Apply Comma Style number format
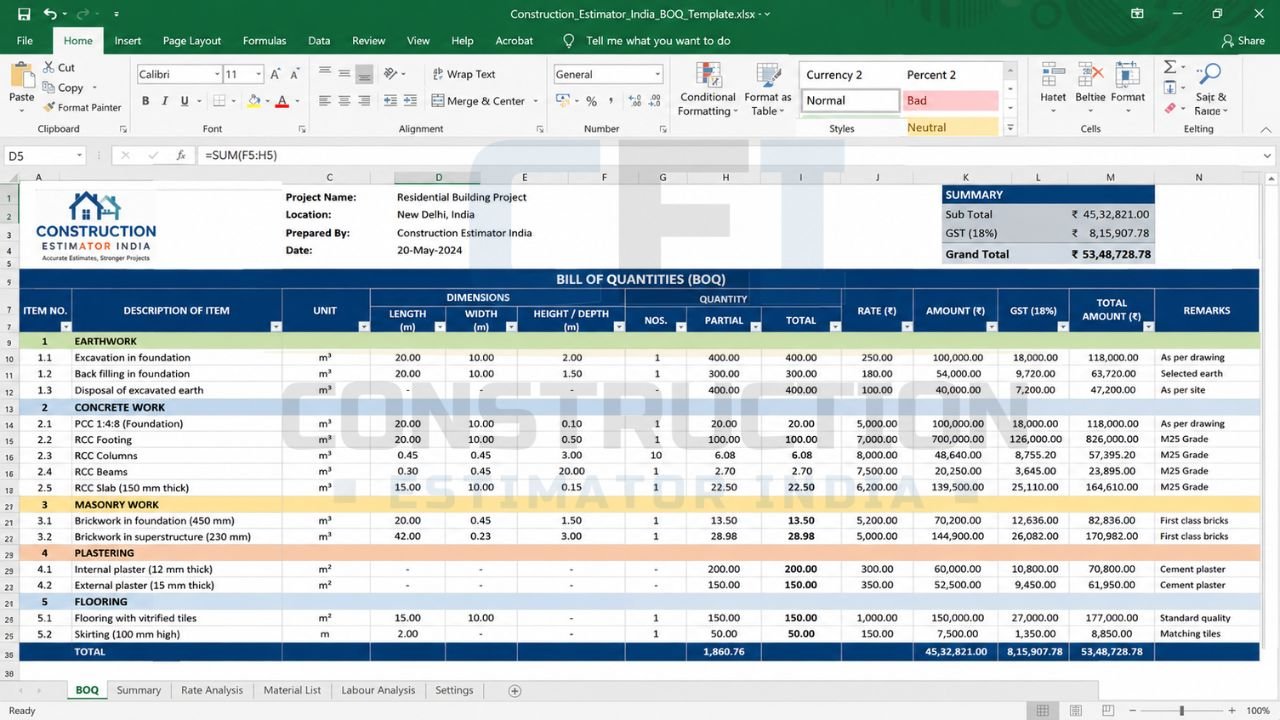The width and height of the screenshot is (1280, 720). (x=611, y=101)
